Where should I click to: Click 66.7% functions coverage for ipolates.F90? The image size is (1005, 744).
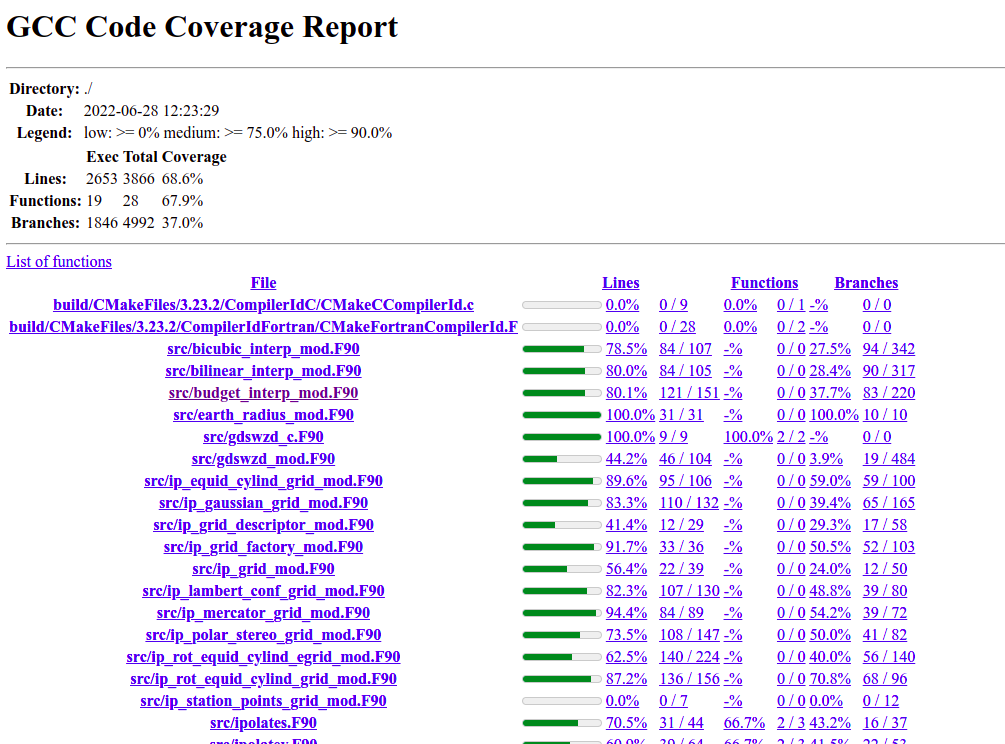coord(744,723)
